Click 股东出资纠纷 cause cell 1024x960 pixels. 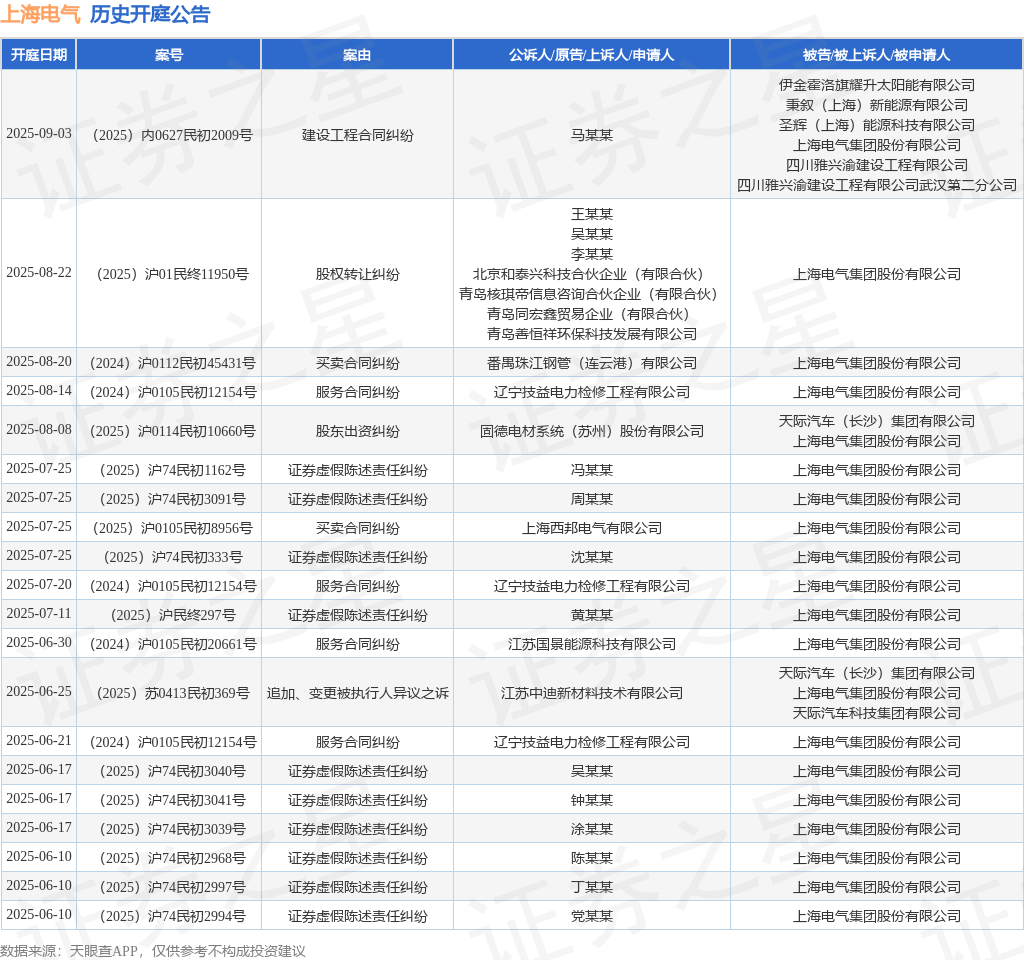pyautogui.click(x=357, y=431)
